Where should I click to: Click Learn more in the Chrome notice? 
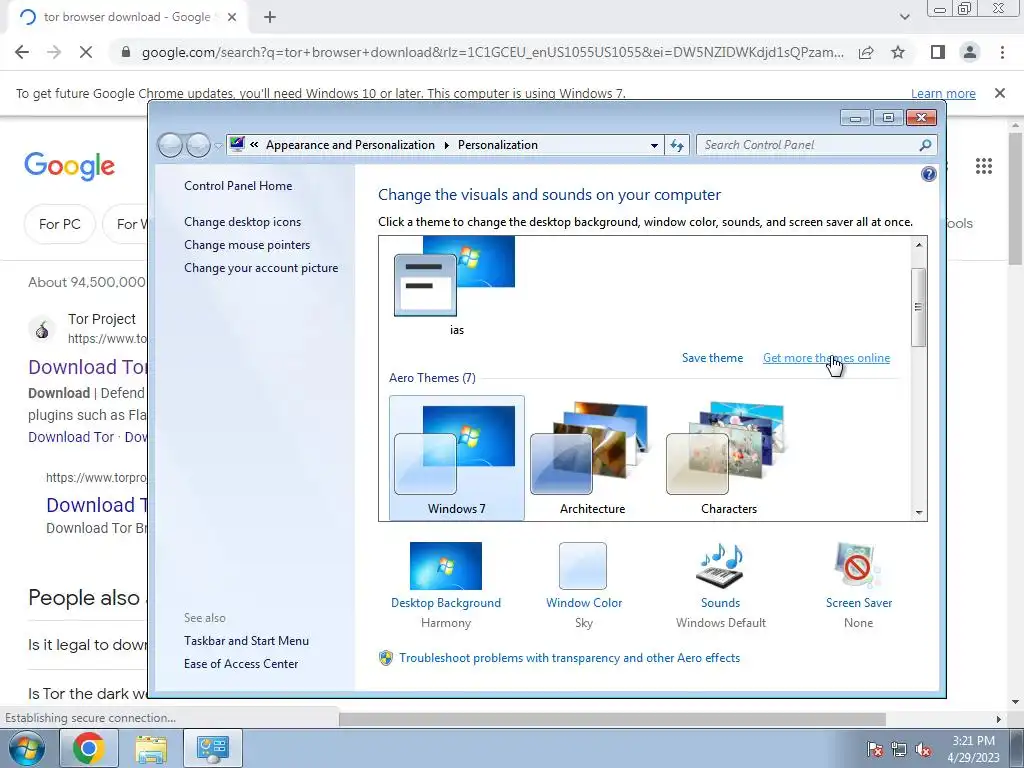tap(943, 93)
